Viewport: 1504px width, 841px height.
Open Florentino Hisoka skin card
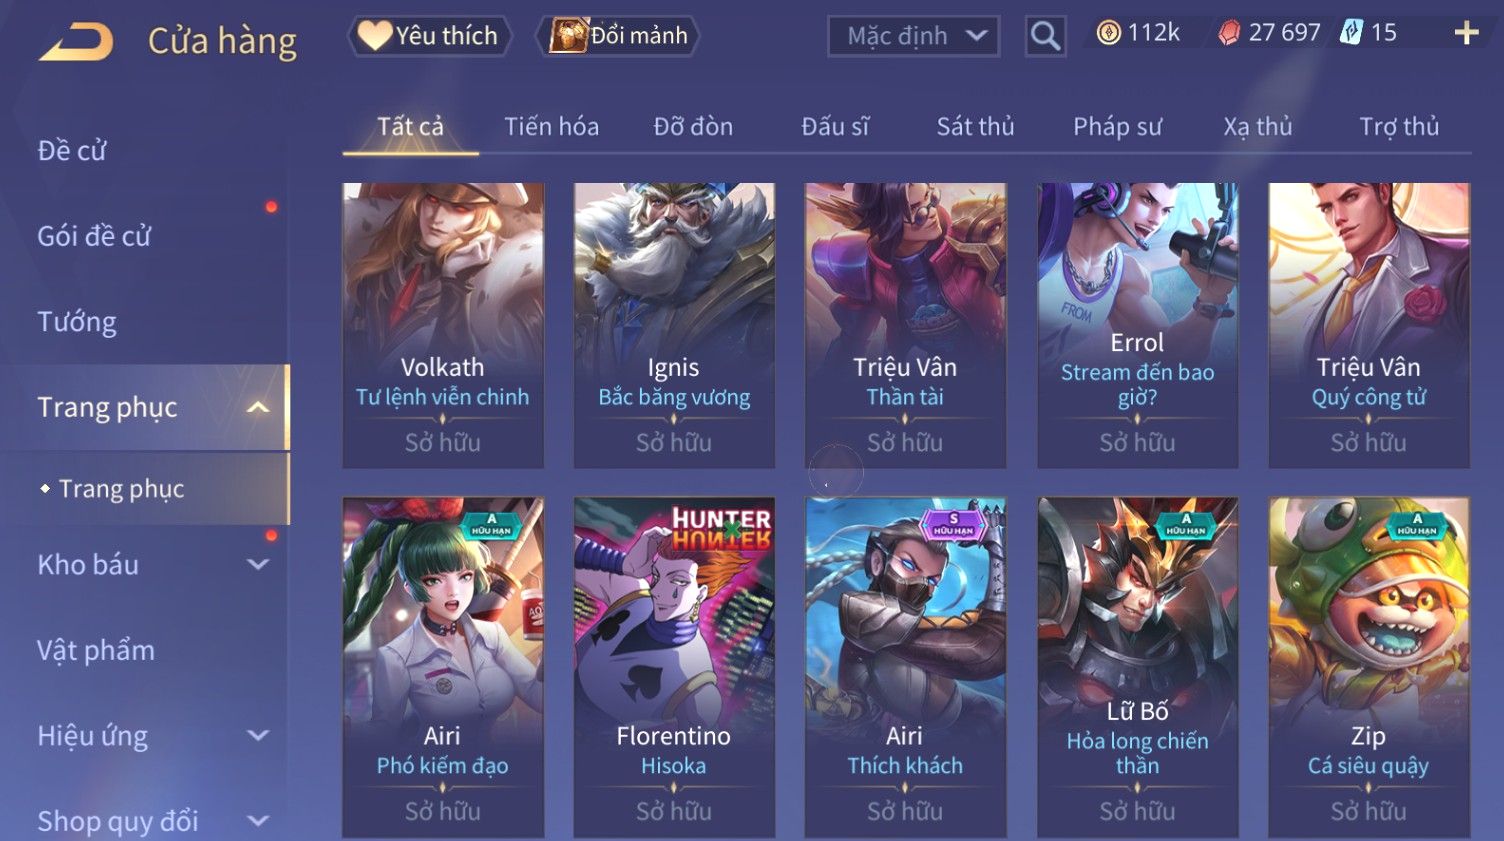click(x=674, y=667)
